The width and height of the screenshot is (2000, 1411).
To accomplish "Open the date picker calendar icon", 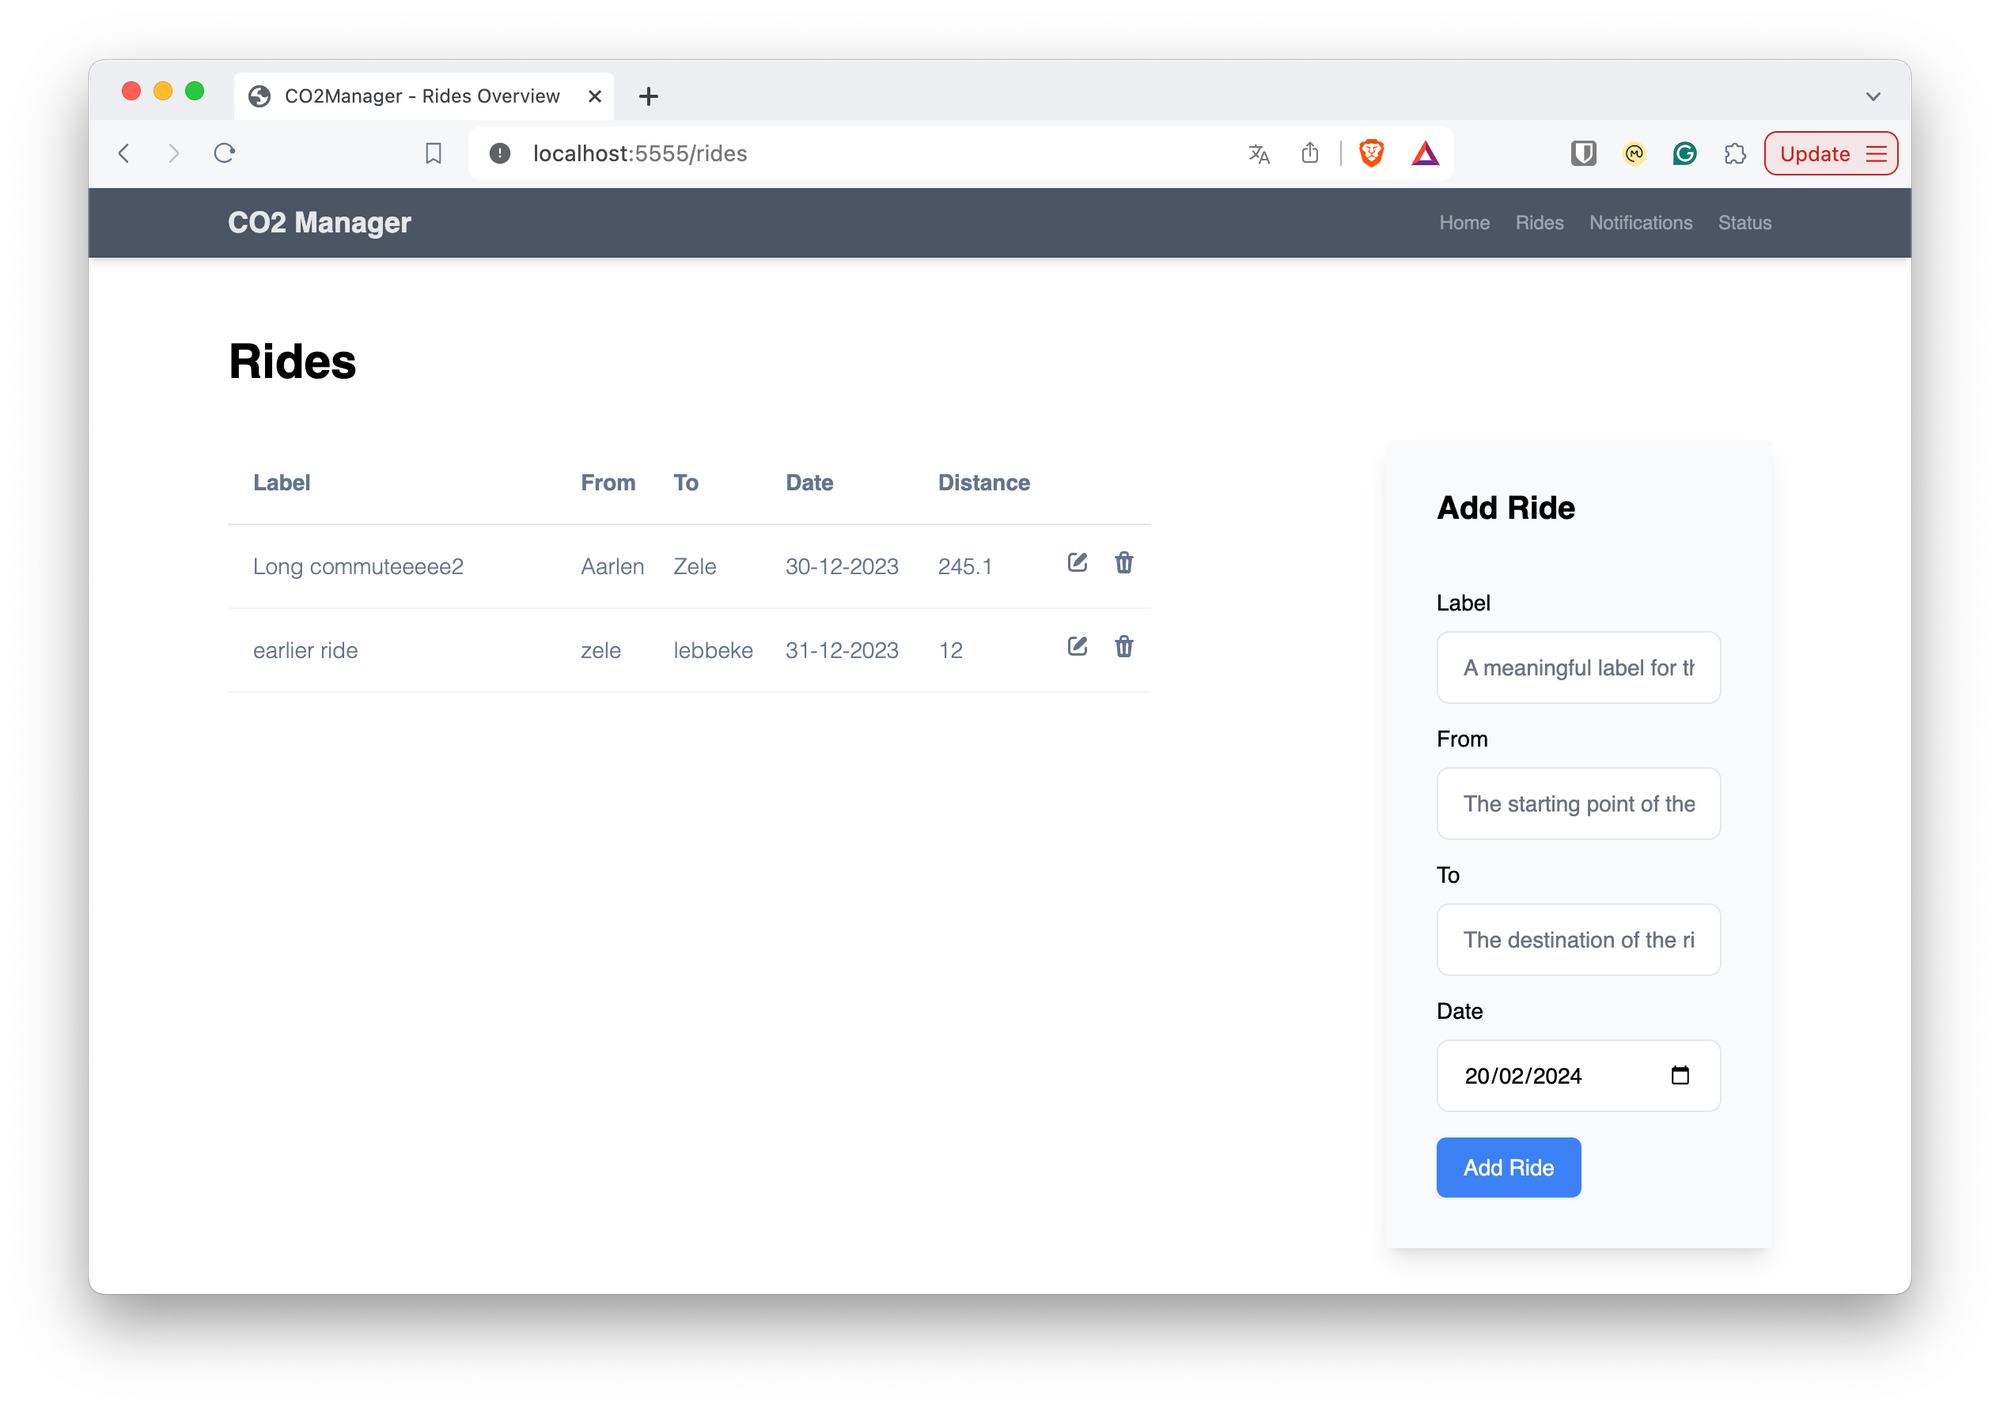I will coord(1680,1075).
